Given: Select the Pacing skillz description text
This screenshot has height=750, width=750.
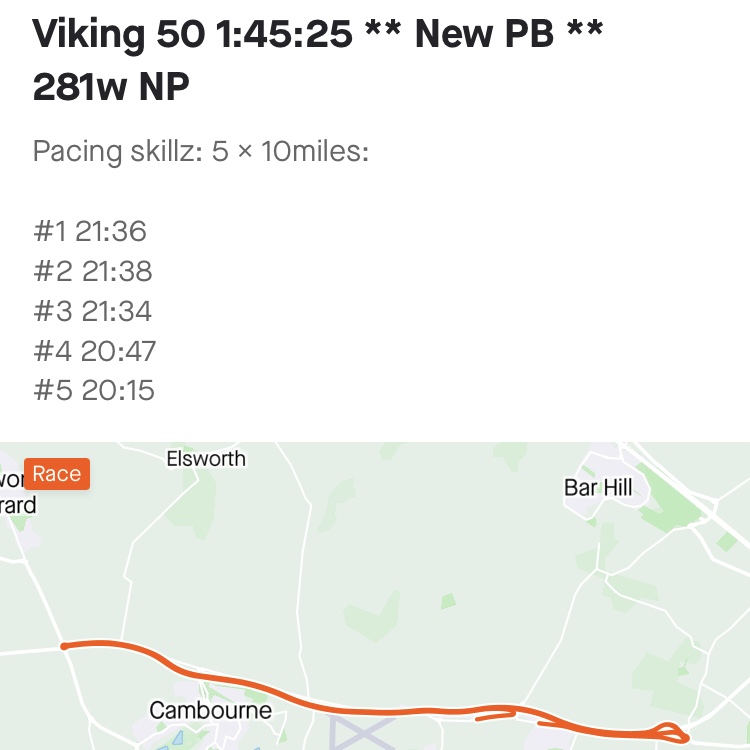Looking at the screenshot, I should point(201,152).
